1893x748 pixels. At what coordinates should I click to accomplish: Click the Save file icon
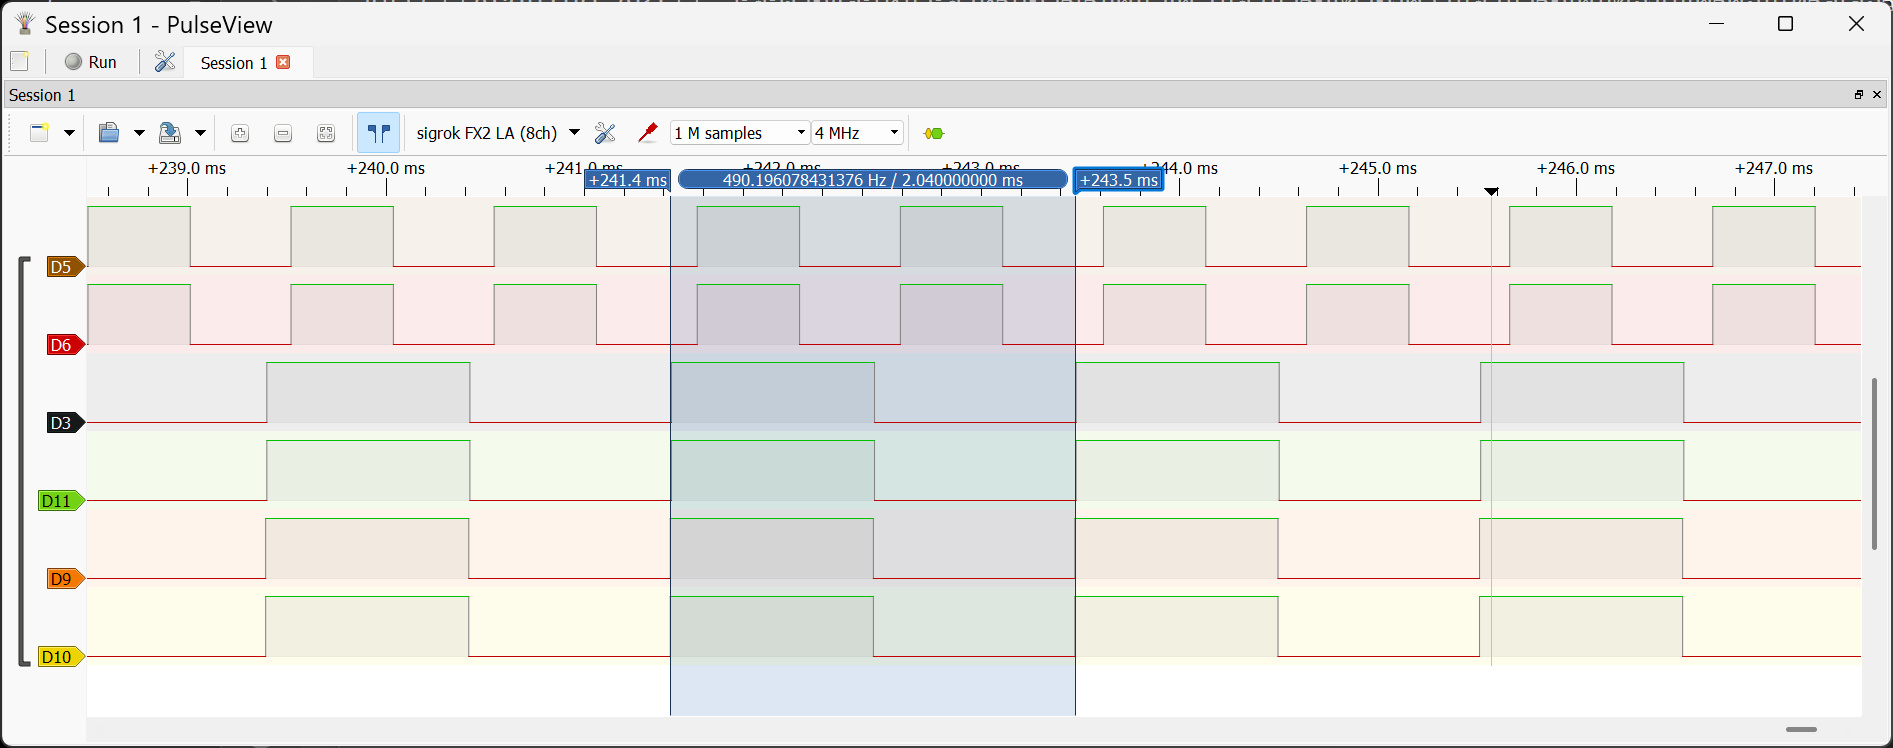[170, 133]
